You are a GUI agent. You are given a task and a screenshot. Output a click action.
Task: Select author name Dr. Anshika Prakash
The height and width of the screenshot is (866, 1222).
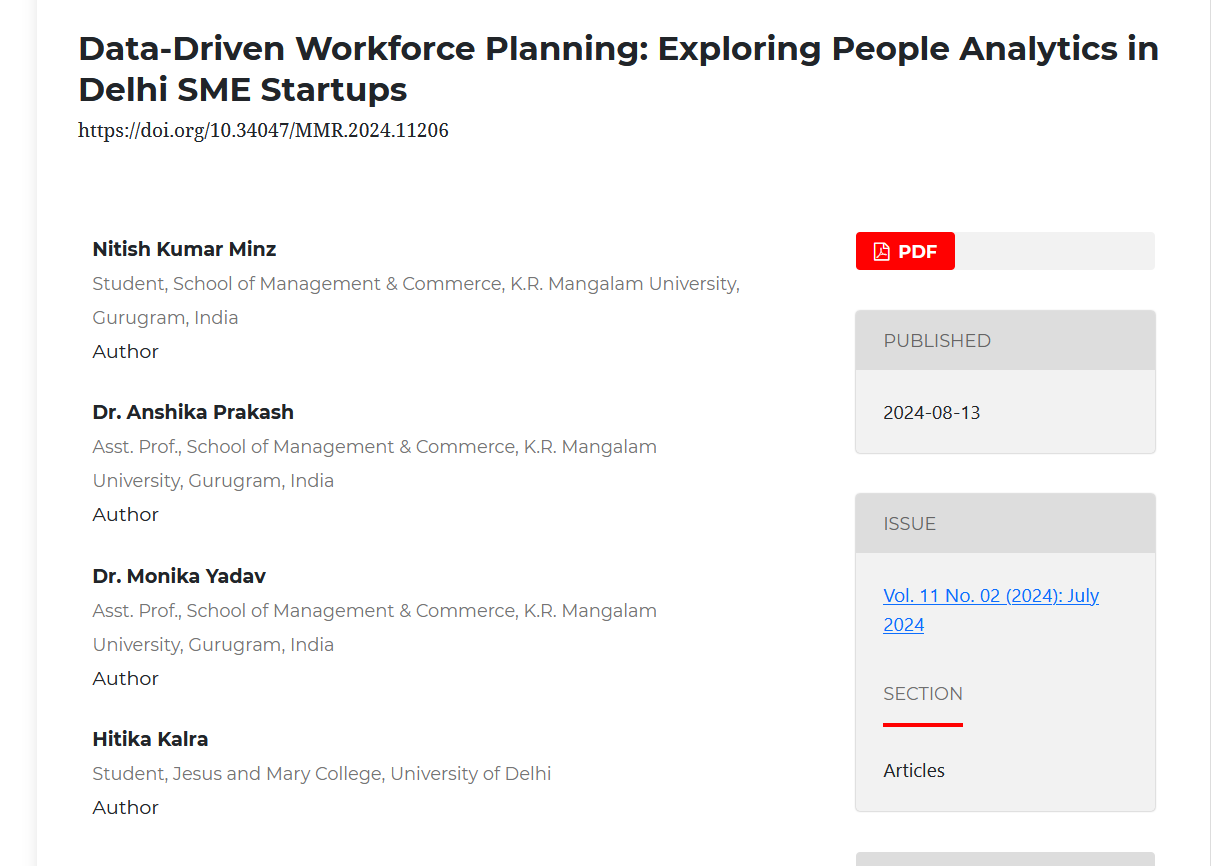pyautogui.click(x=193, y=412)
